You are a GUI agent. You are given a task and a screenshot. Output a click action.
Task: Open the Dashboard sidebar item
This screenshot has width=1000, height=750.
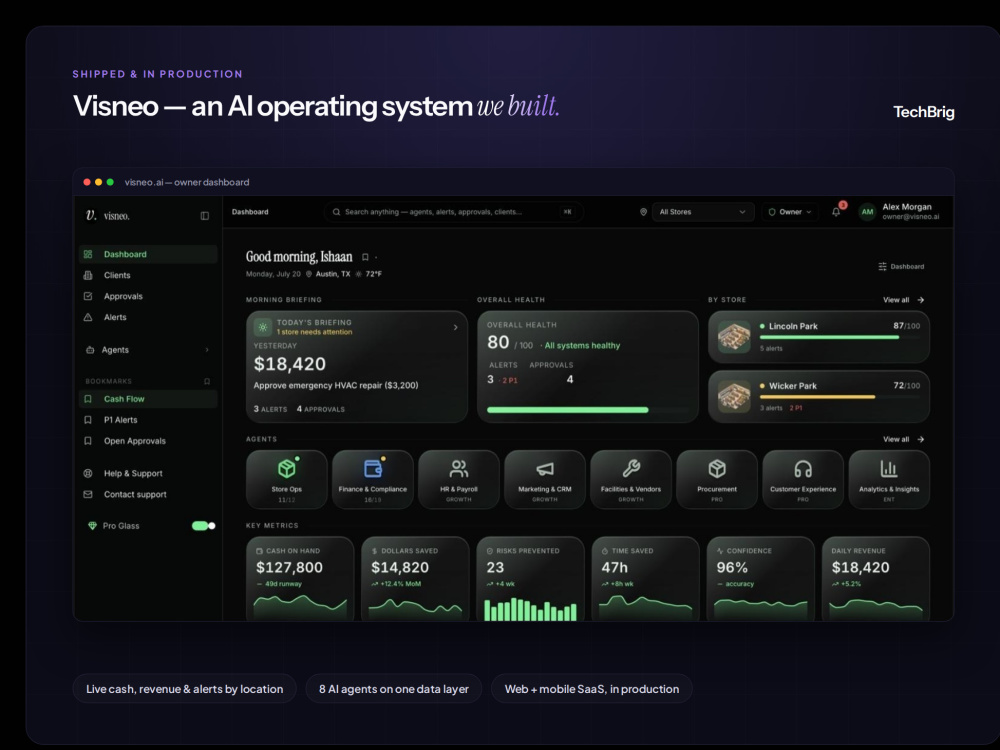pyautogui.click(x=148, y=254)
